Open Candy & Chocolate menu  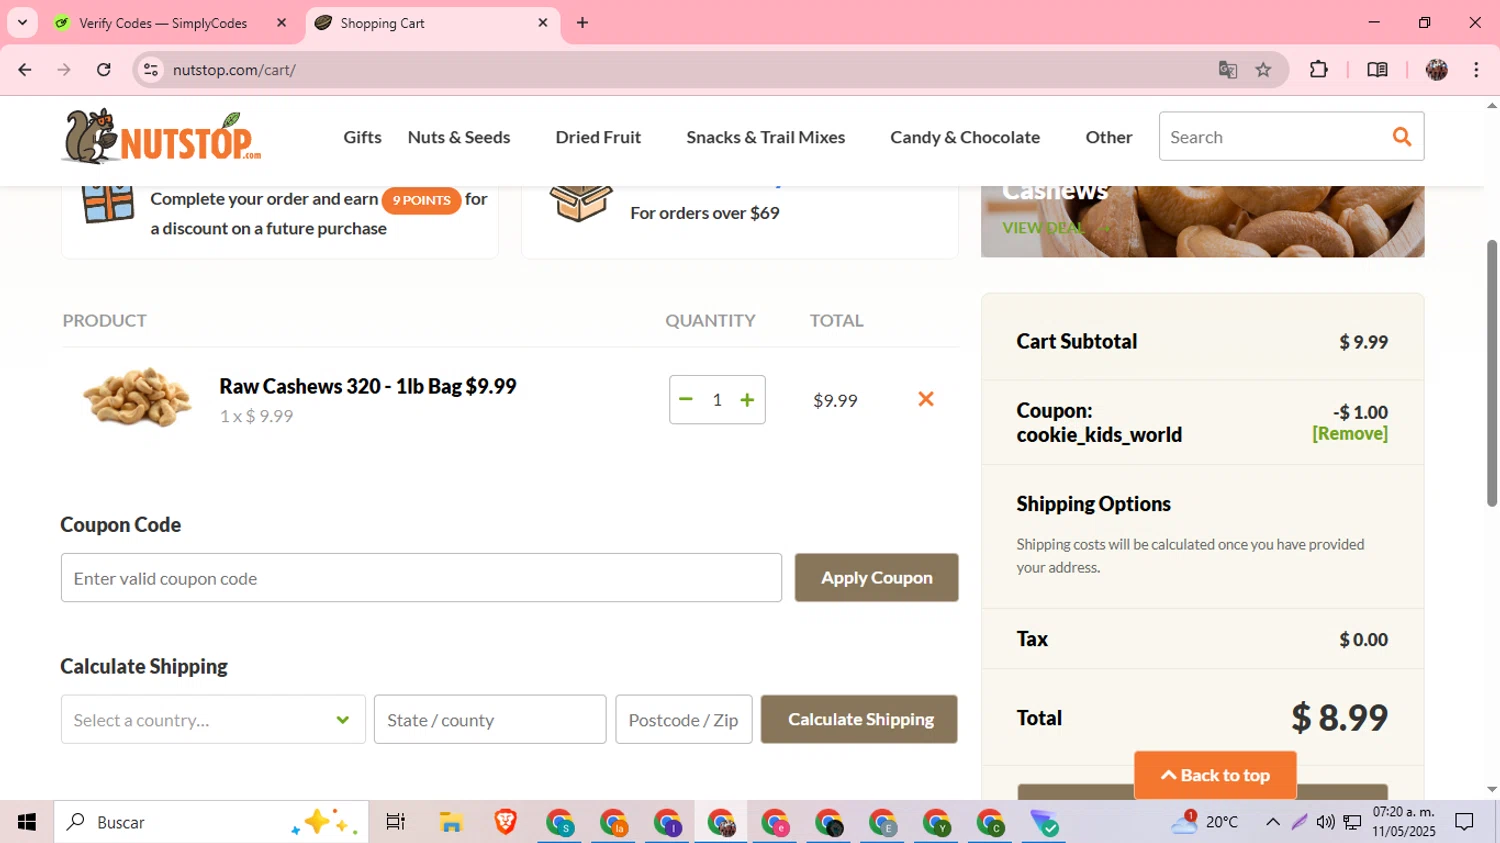(965, 137)
